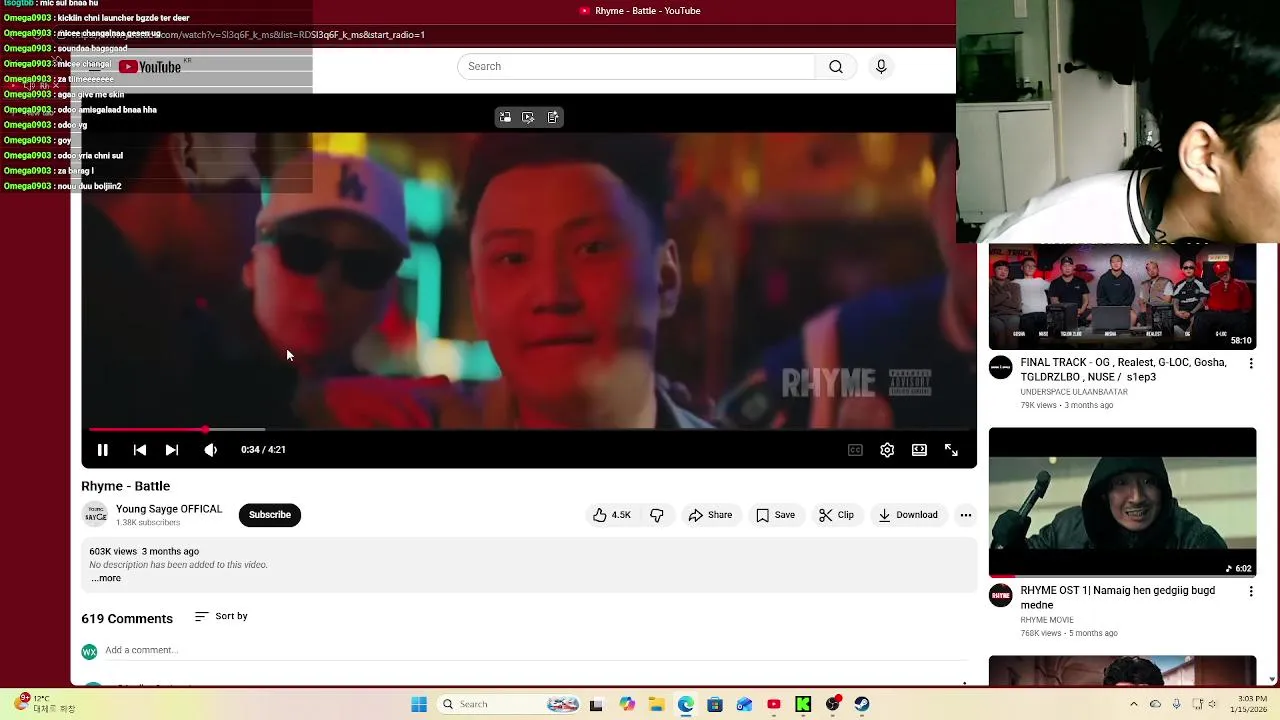Launch Copilot from taskbar
Screen dimensions: 1280x720
pyautogui.click(x=627, y=704)
